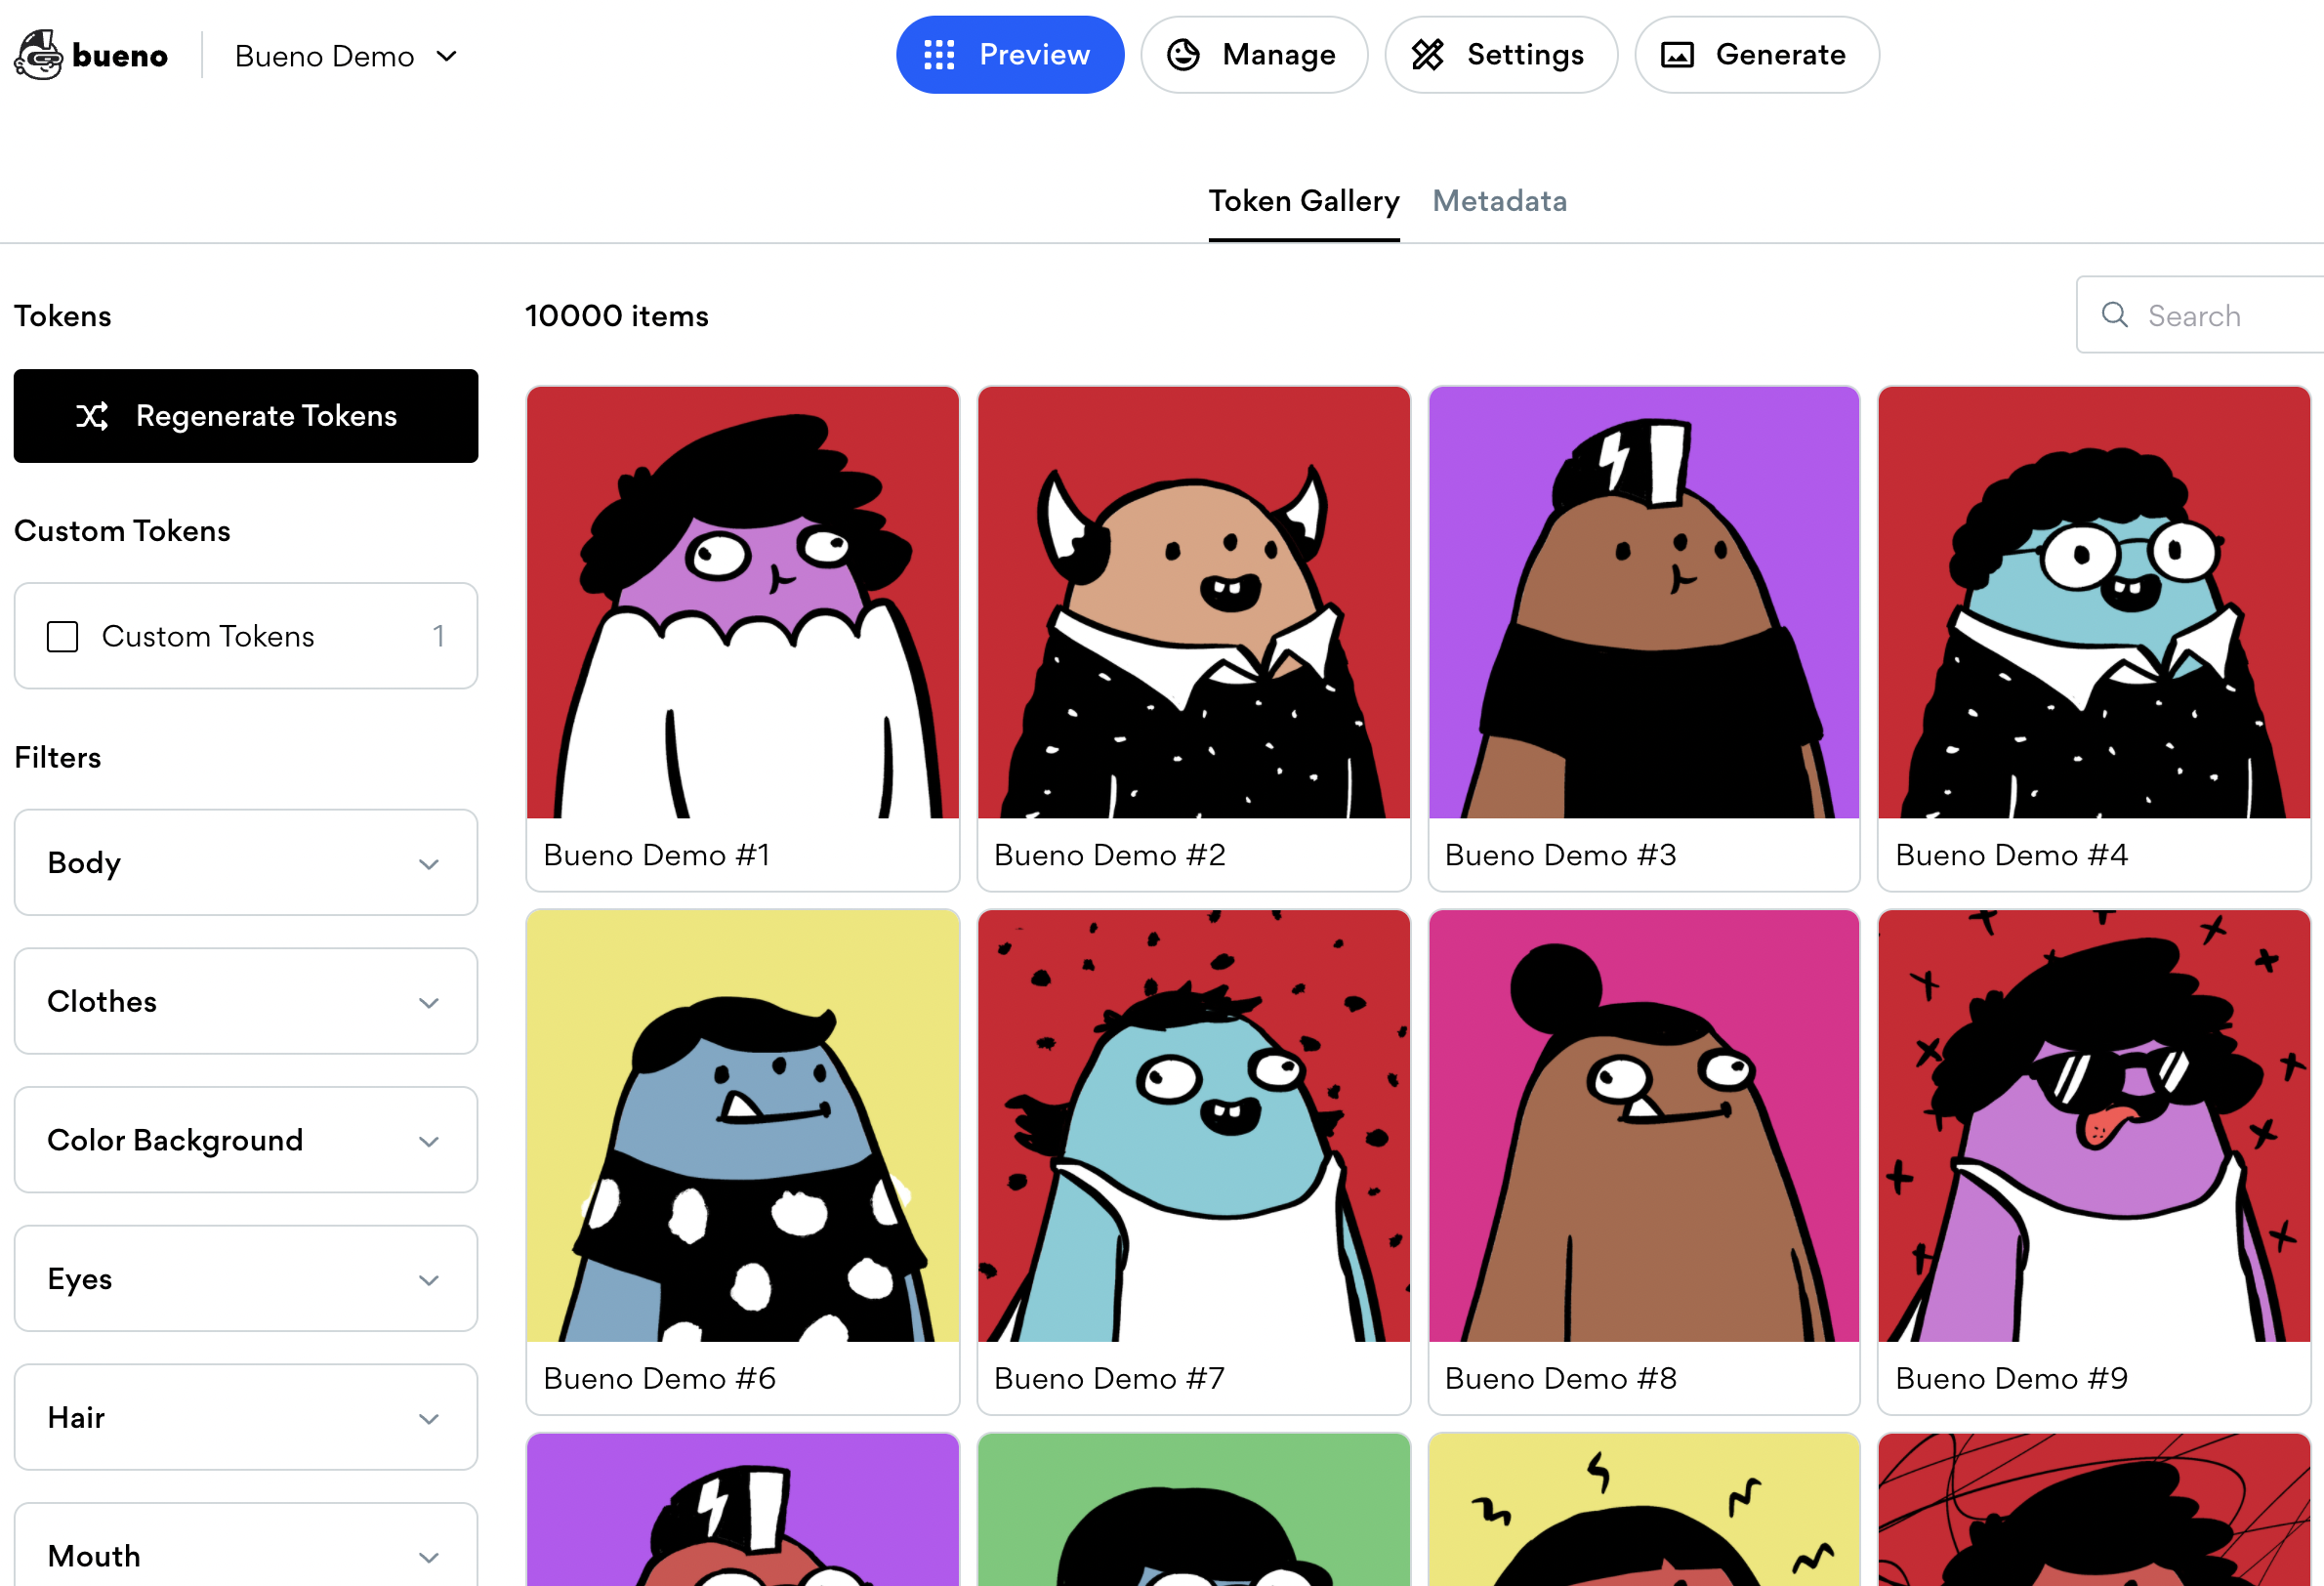Expand the Color Background filter
This screenshot has width=2324, height=1586.
pyautogui.click(x=245, y=1139)
